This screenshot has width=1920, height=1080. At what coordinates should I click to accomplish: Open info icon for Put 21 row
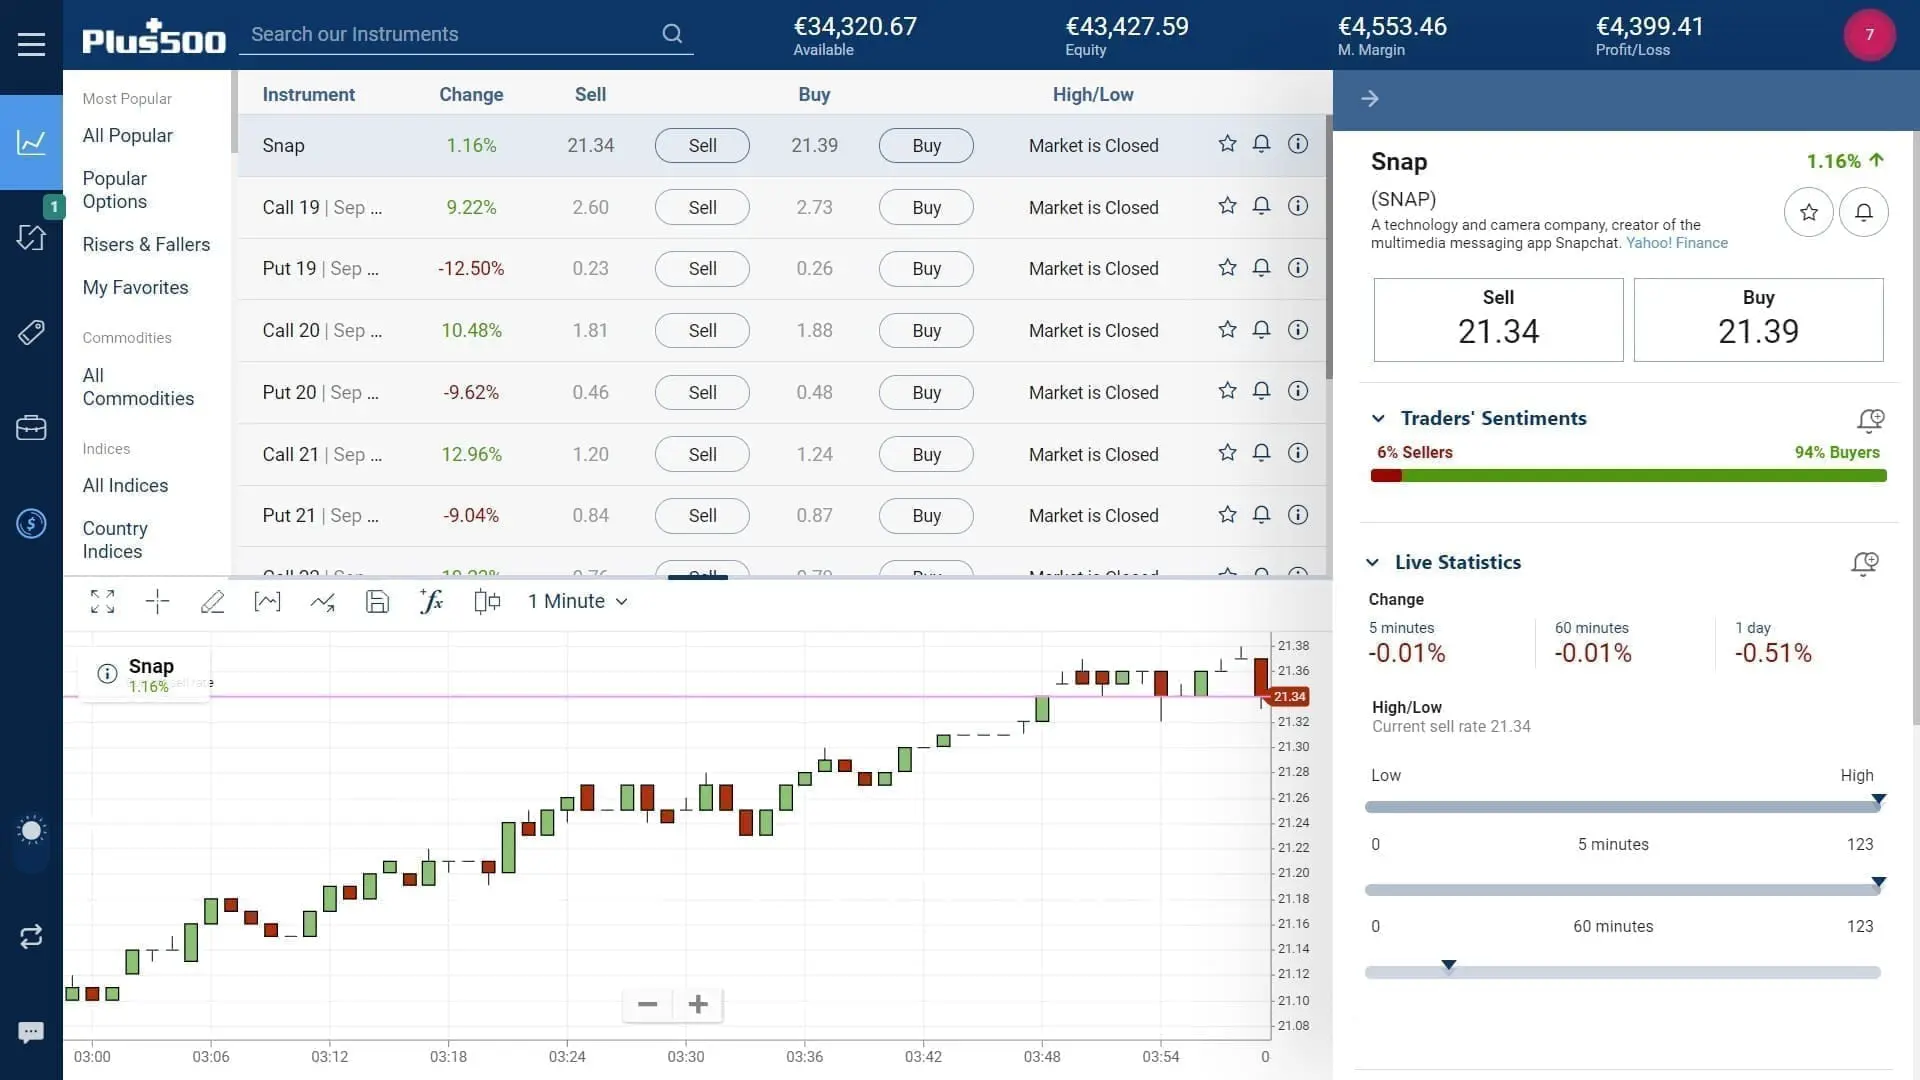(x=1298, y=515)
